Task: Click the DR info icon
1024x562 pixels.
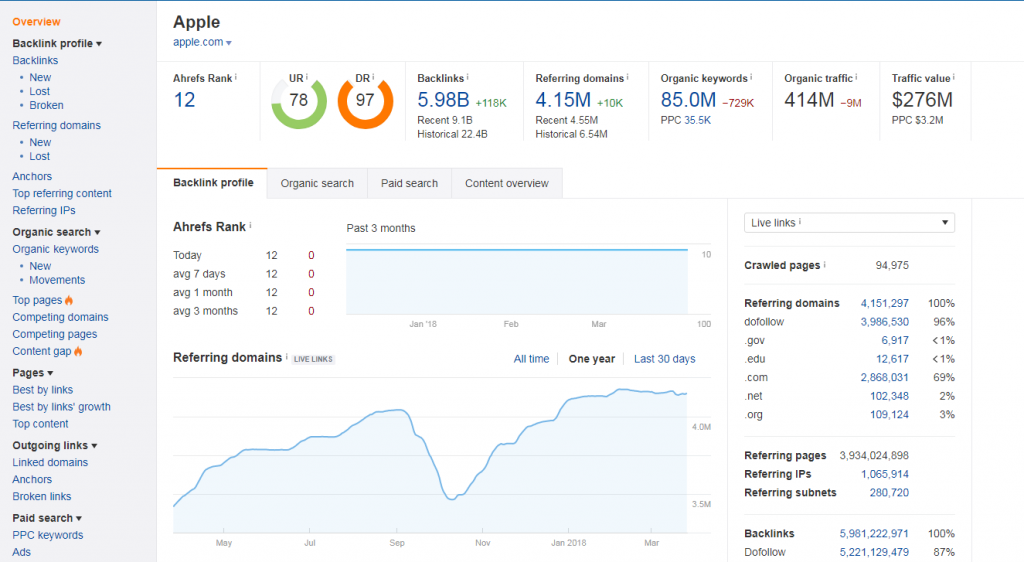Action: (373, 77)
